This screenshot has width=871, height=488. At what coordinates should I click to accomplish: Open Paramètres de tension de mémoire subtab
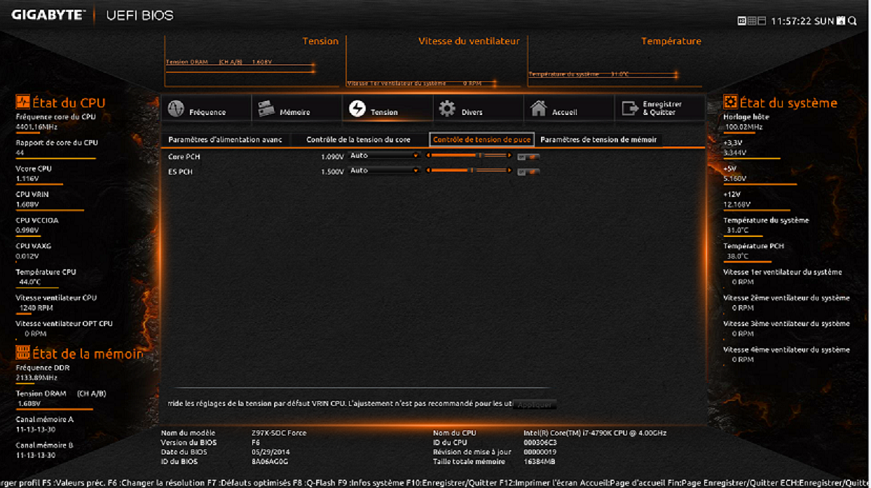click(x=598, y=140)
